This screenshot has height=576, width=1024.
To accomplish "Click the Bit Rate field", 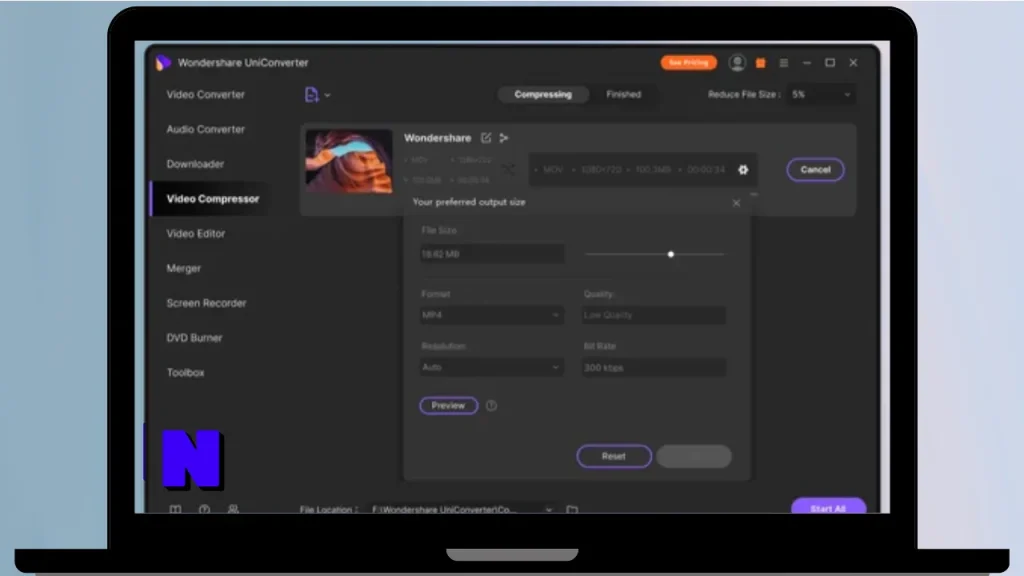I will click(654, 368).
